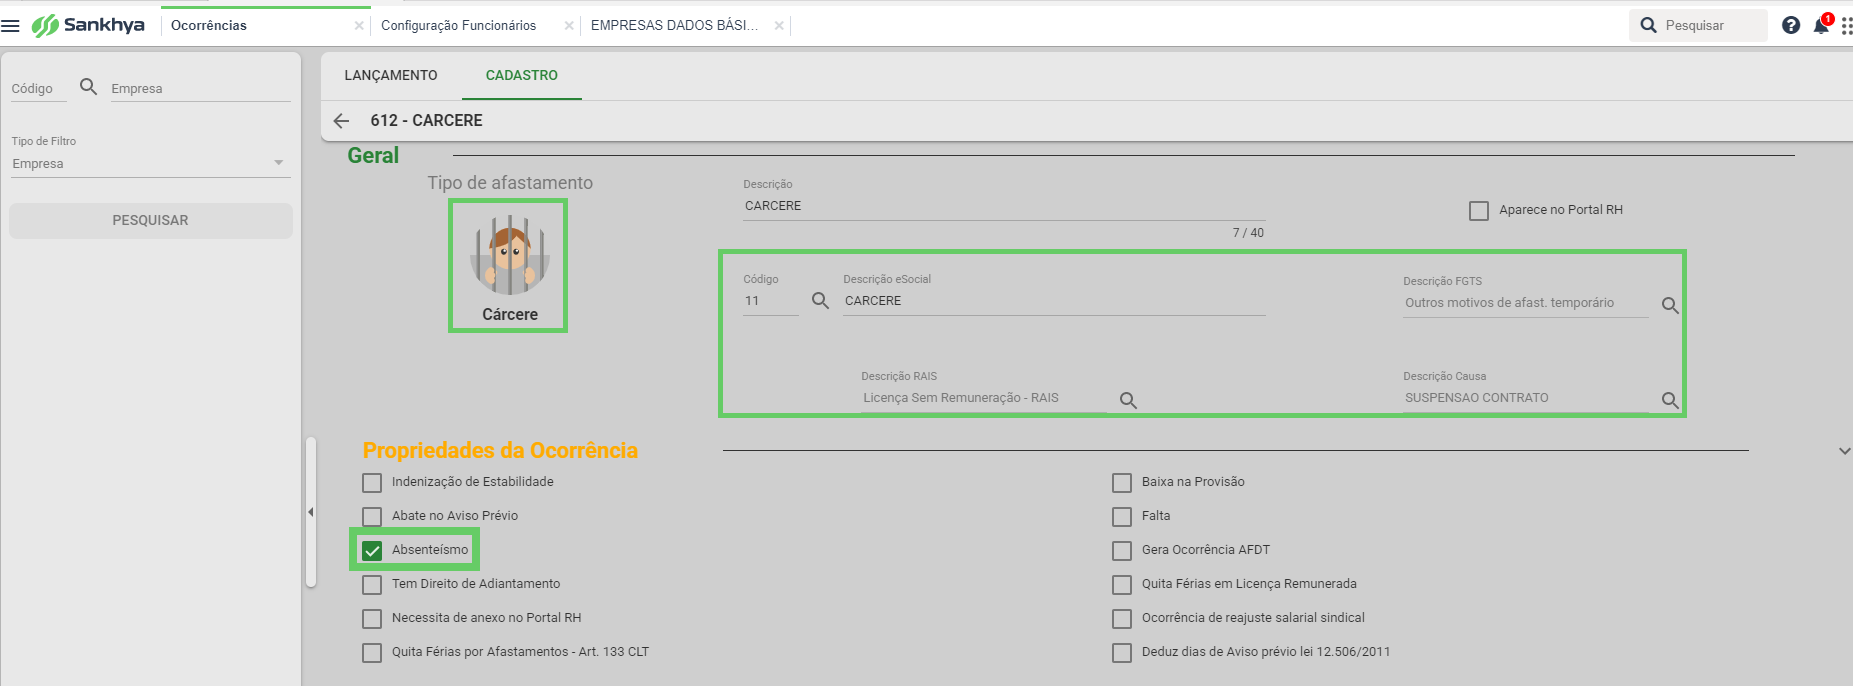Open Descrição RAIS lookup magnifier
Screen dimensions: 1853x686
coord(1128,401)
